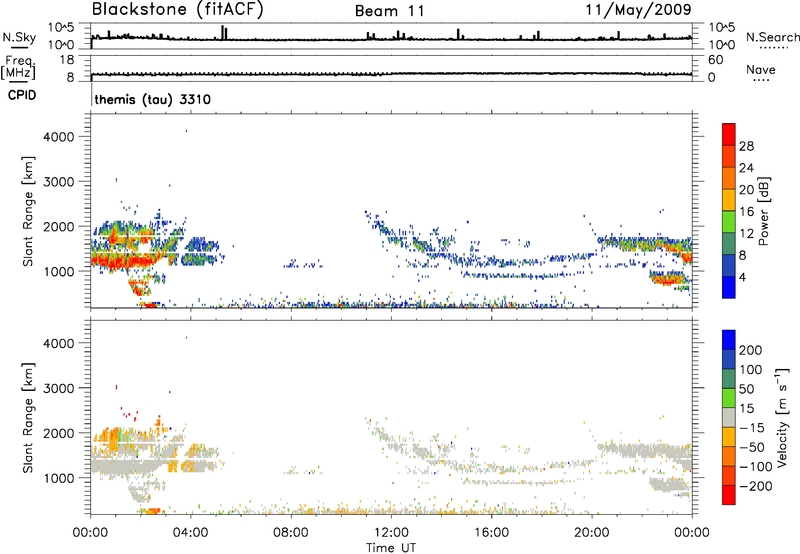Select the "Time UT" axis title
This screenshot has height=554, width=800.
[x=391, y=547]
